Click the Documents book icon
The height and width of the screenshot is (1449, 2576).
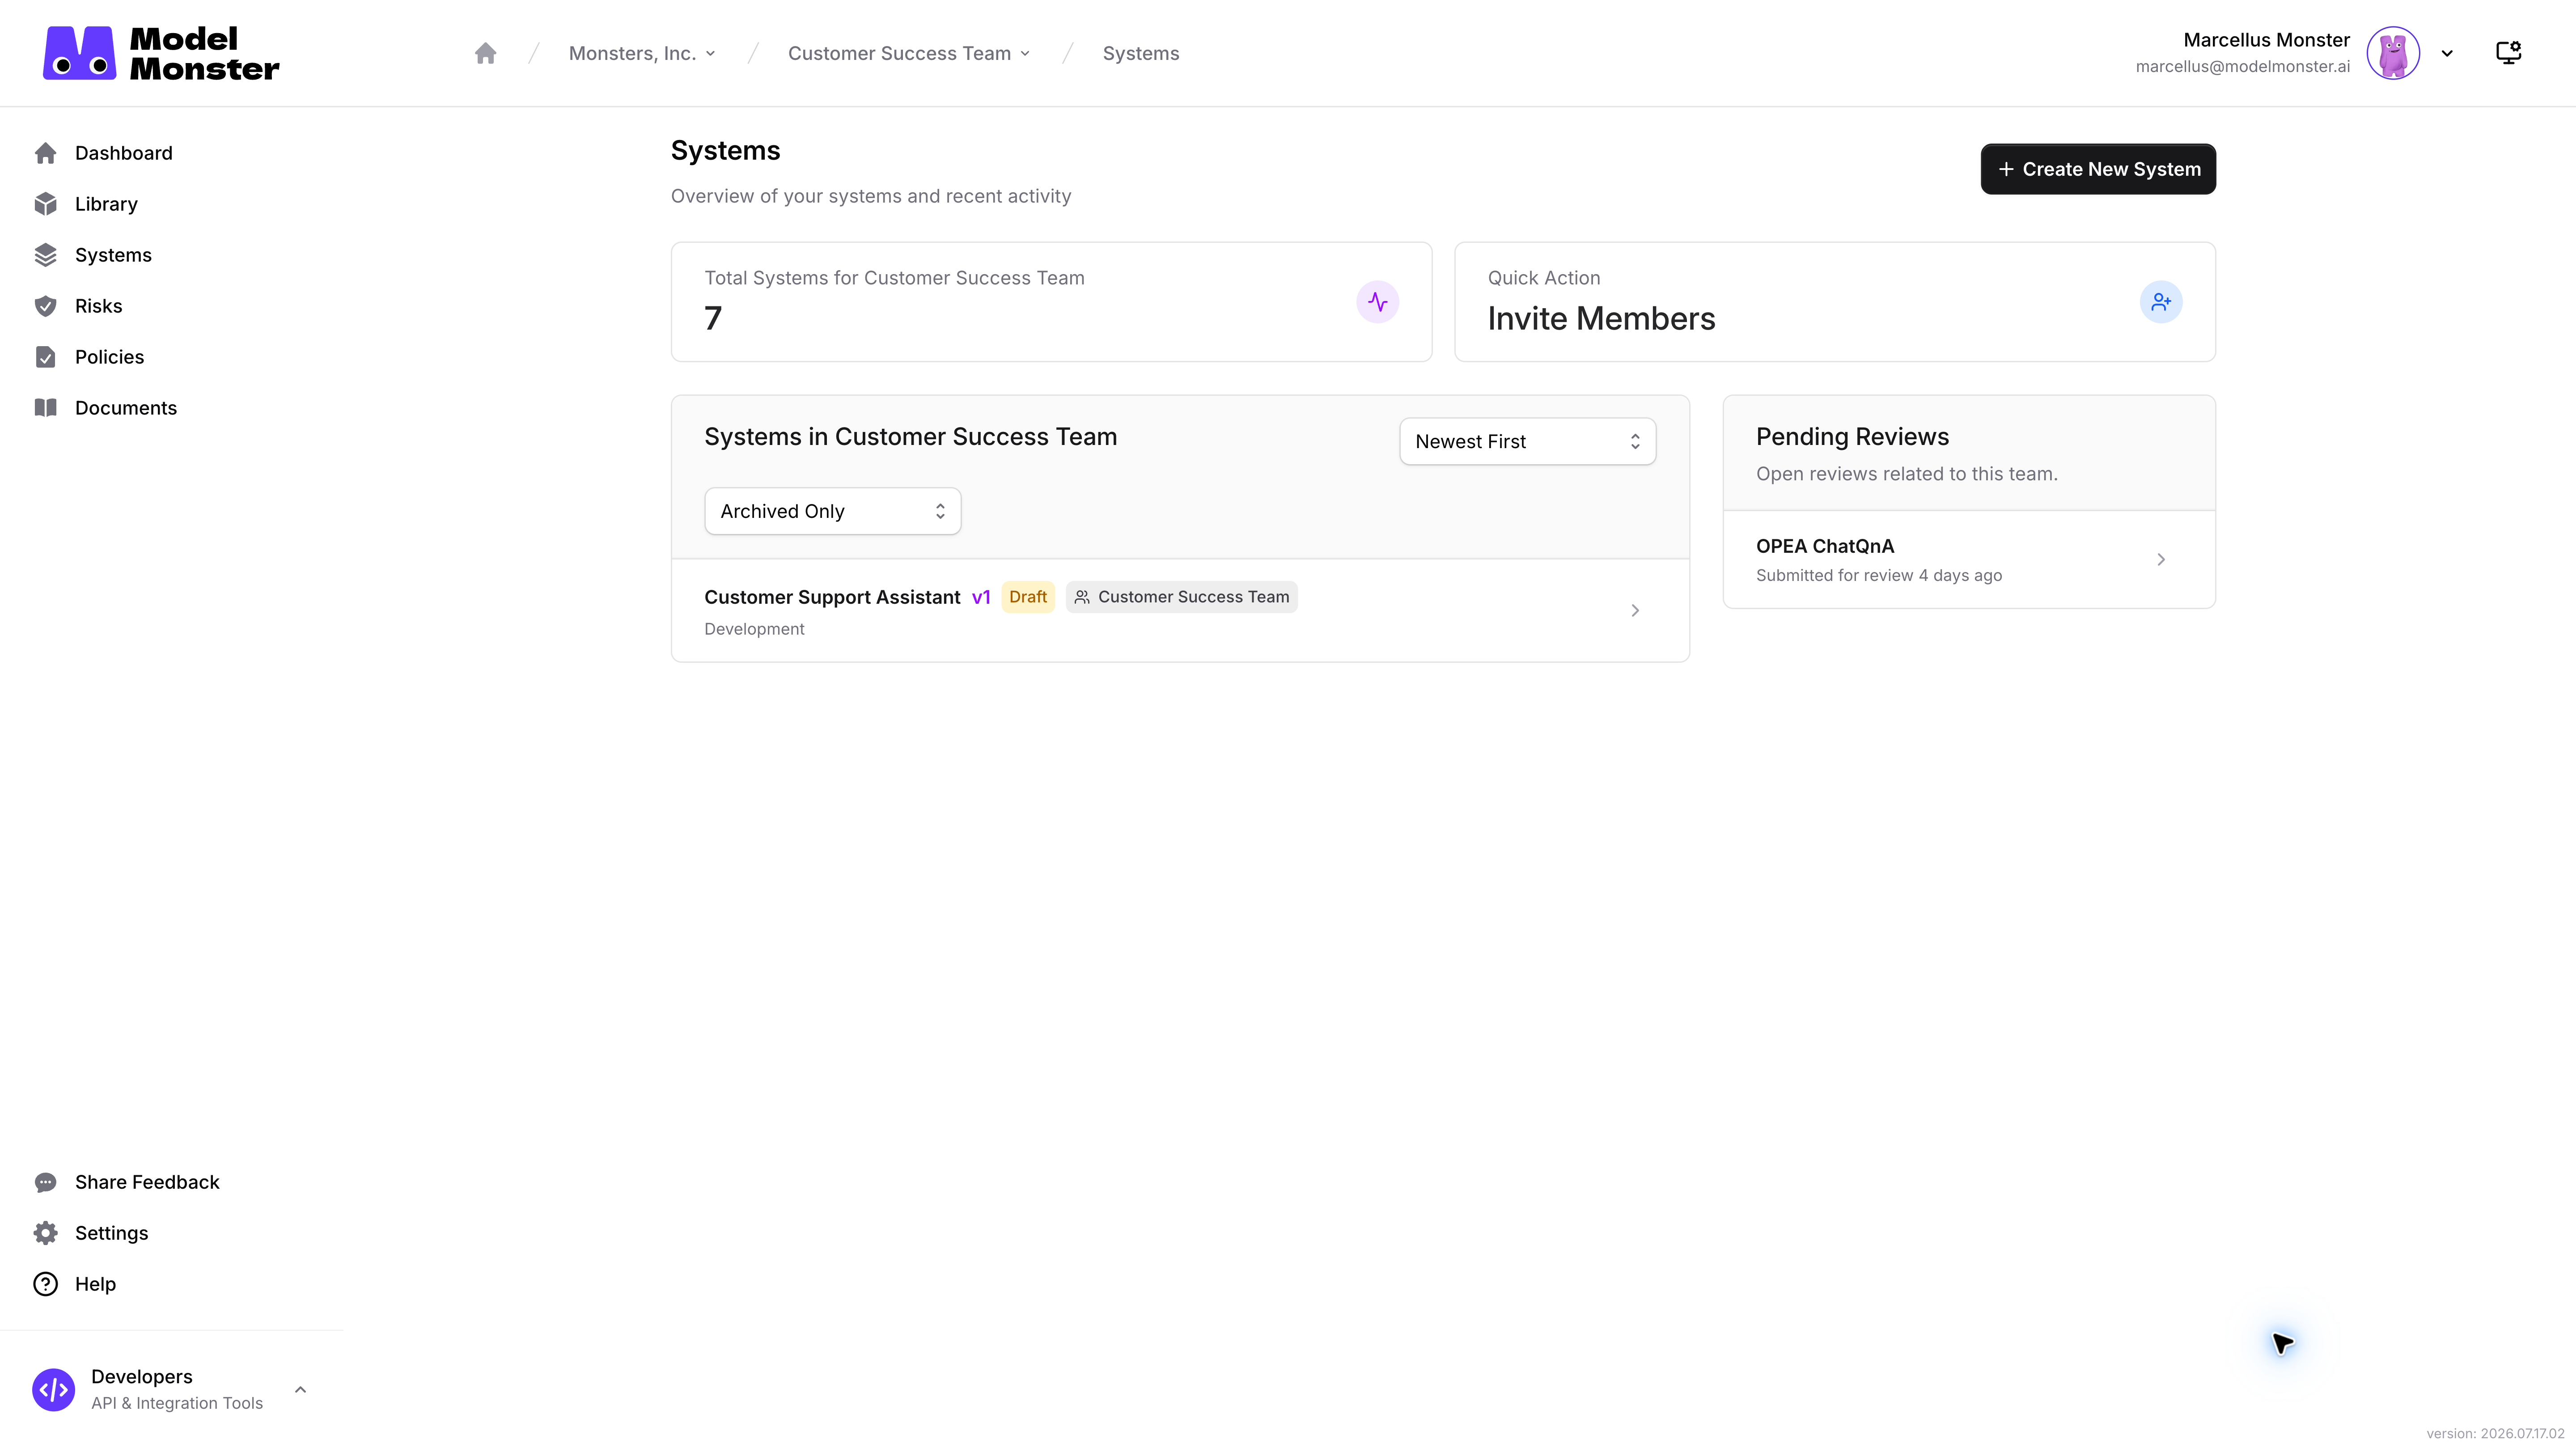click(46, 408)
